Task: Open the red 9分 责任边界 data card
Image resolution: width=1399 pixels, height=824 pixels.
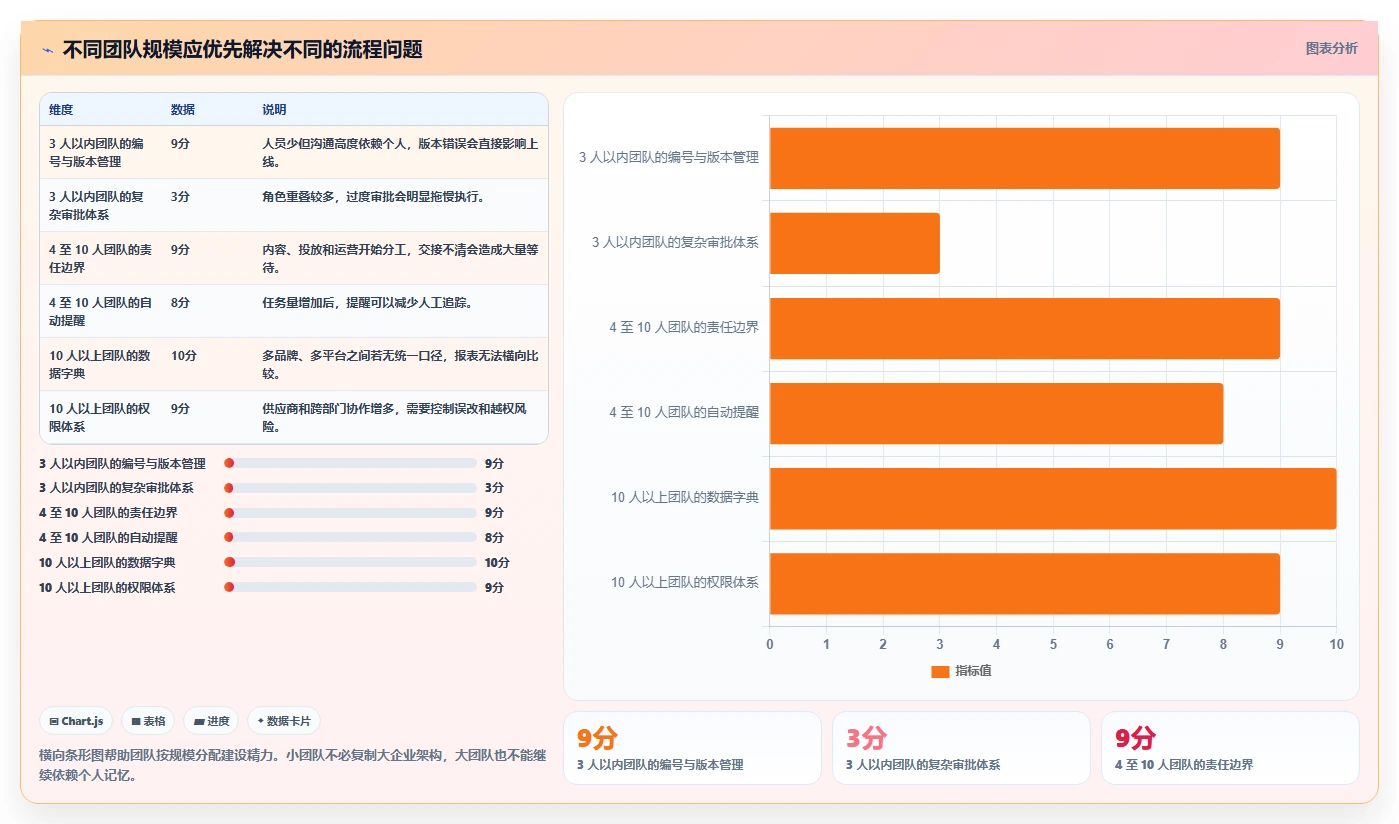Action: tap(1230, 748)
